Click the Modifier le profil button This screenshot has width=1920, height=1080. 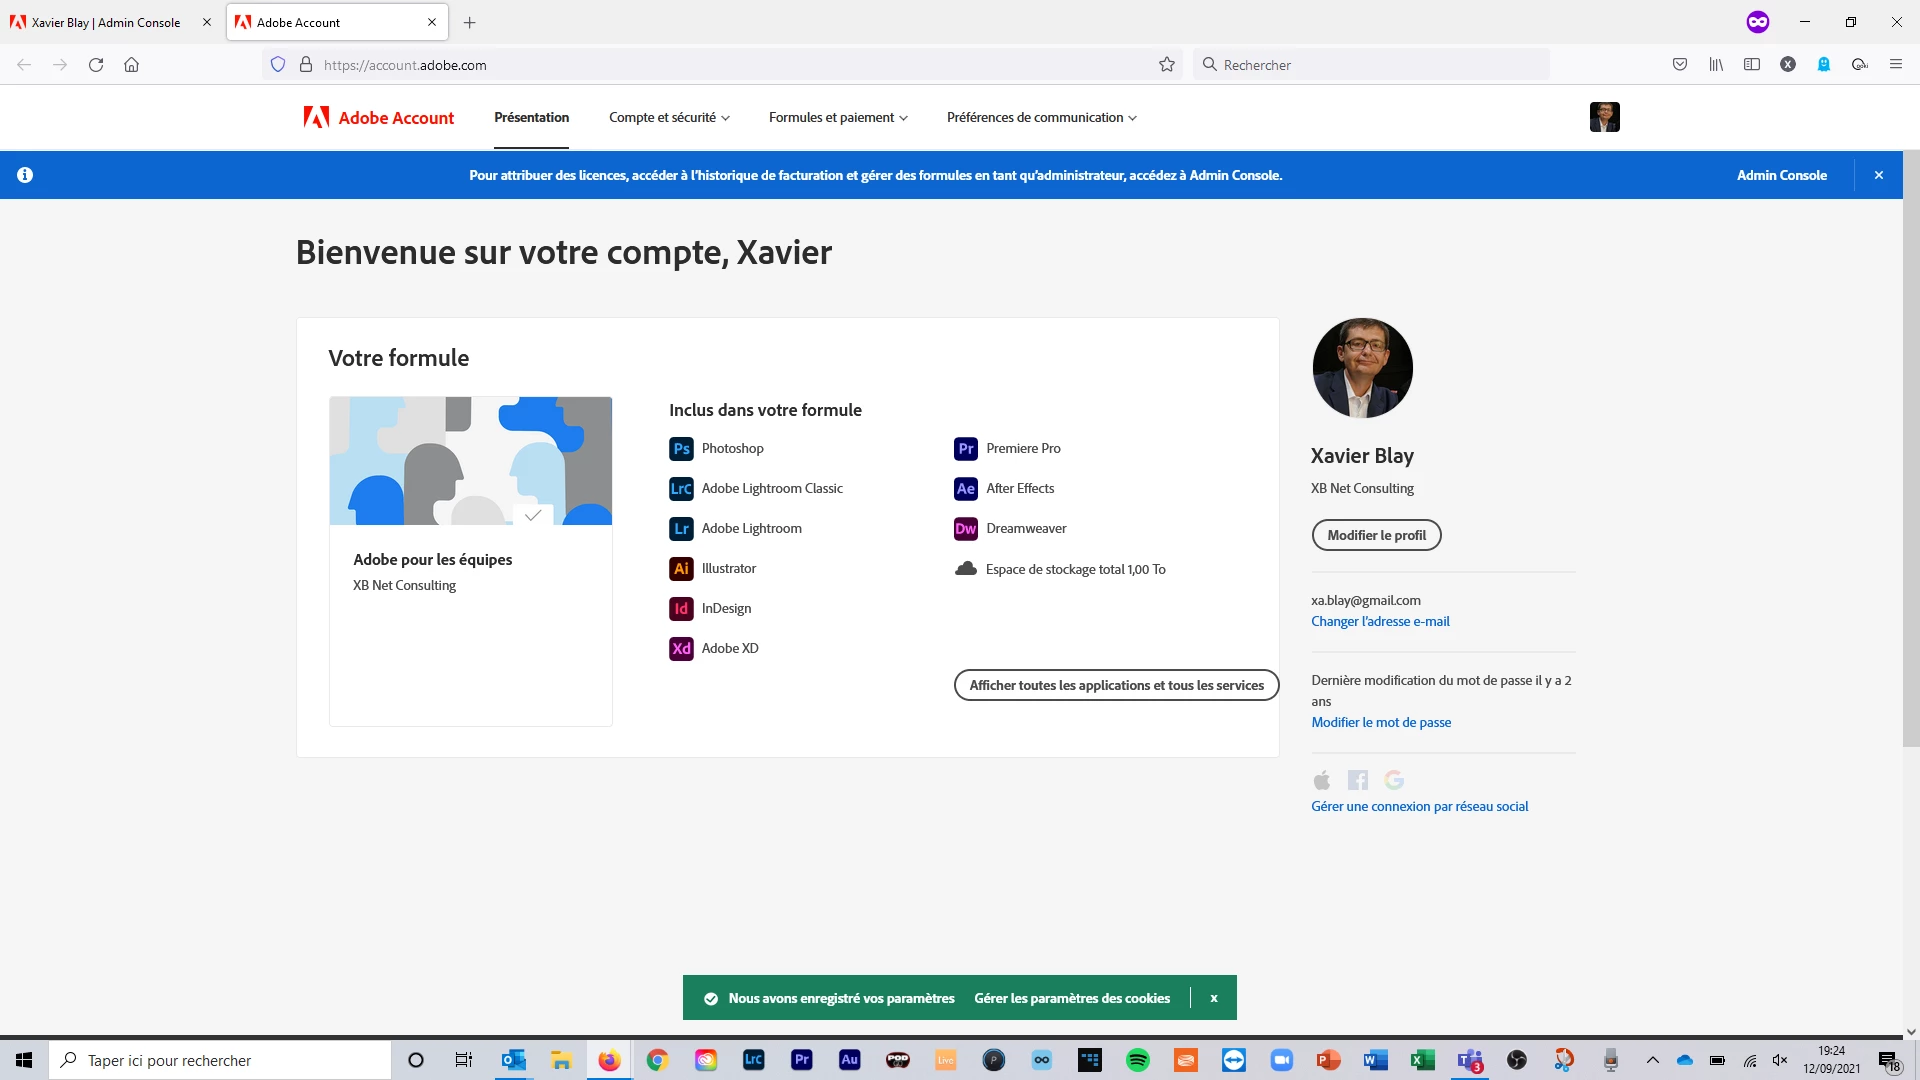coord(1376,535)
